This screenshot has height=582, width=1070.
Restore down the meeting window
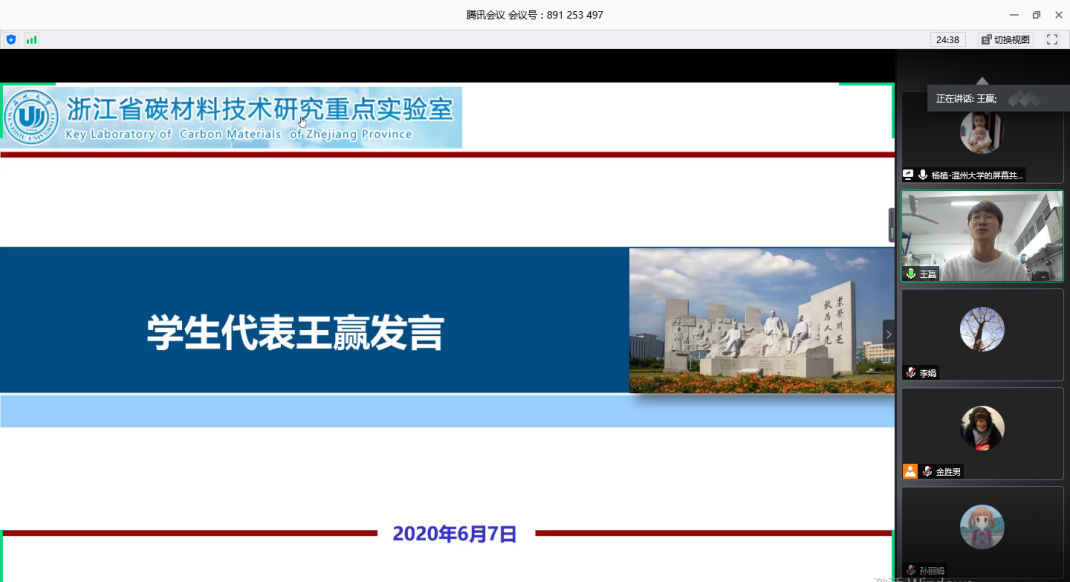(x=1036, y=15)
